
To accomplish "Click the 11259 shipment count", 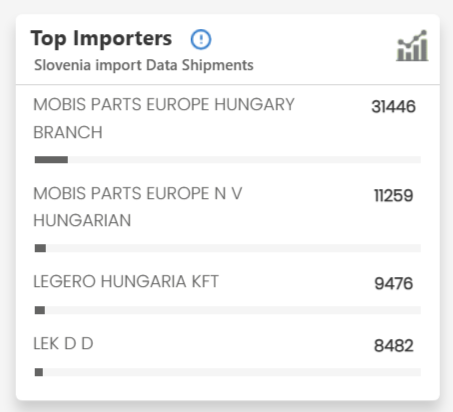I will pos(393,195).
